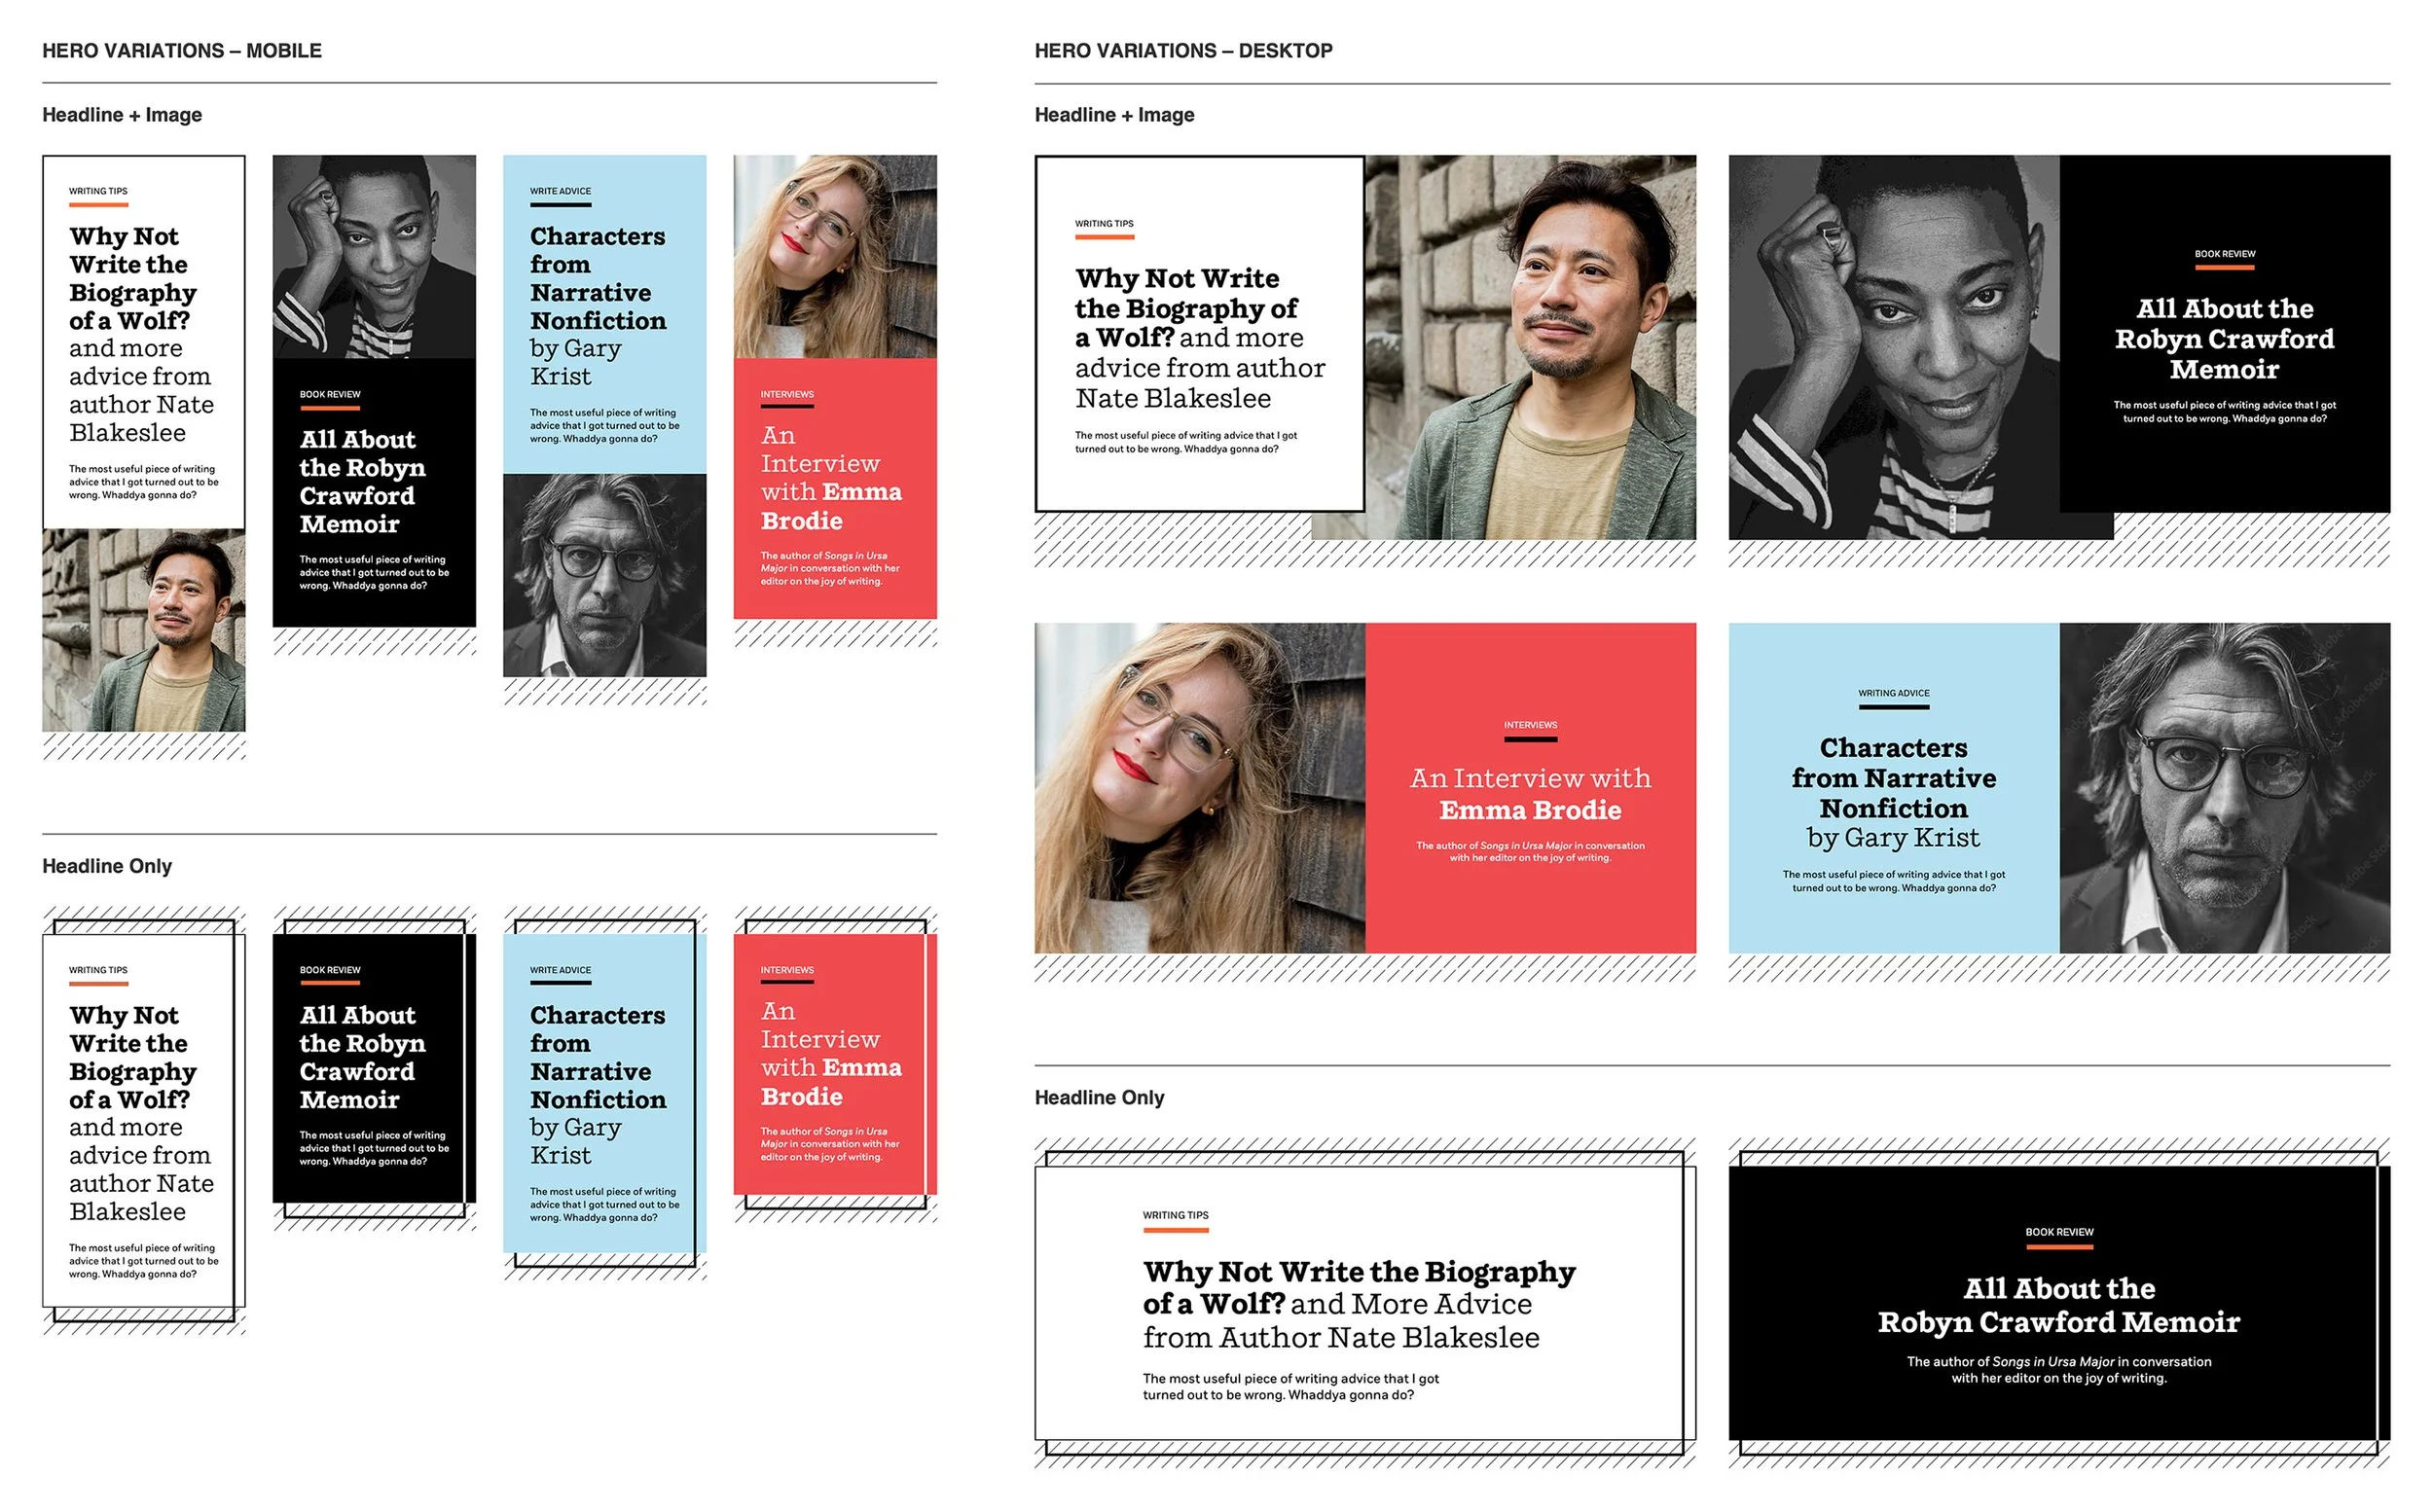
Task: Click mobile Robyn Crawford portrait image
Action: pyautogui.click(x=375, y=256)
